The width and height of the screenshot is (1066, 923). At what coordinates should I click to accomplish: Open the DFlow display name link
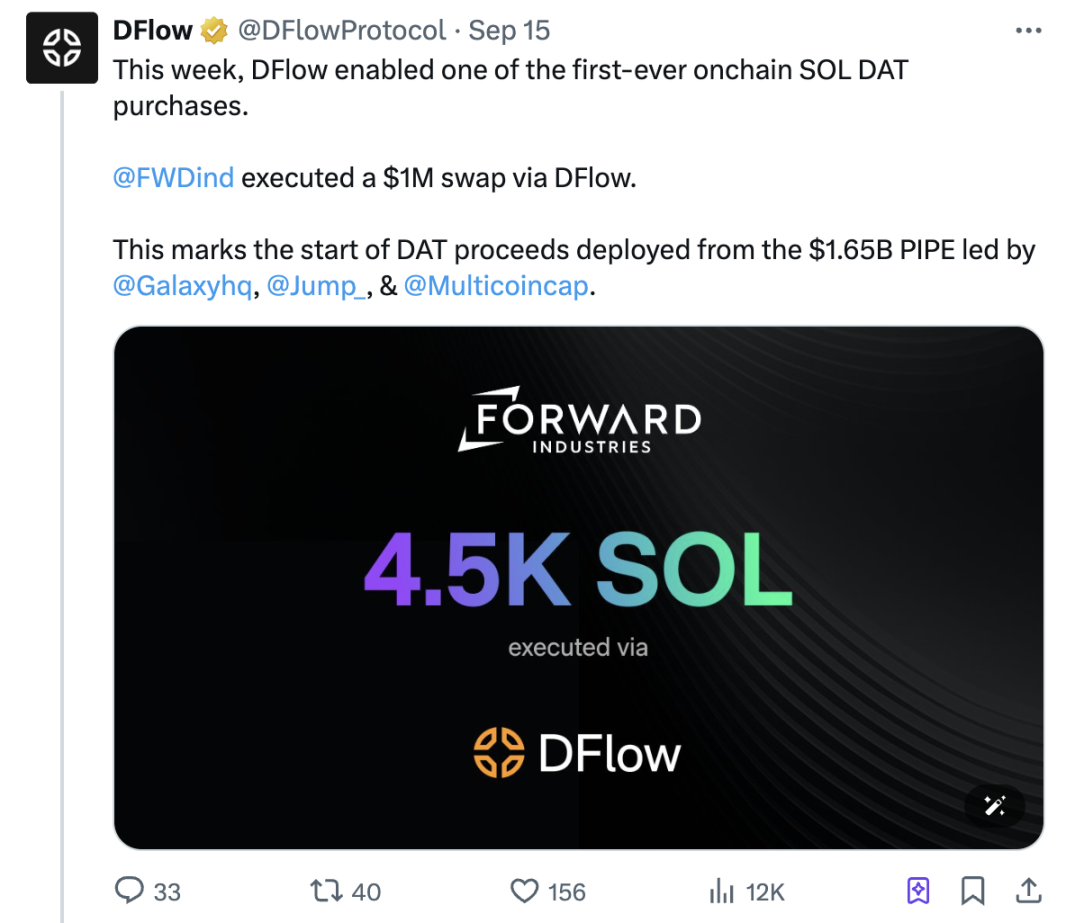[152, 31]
